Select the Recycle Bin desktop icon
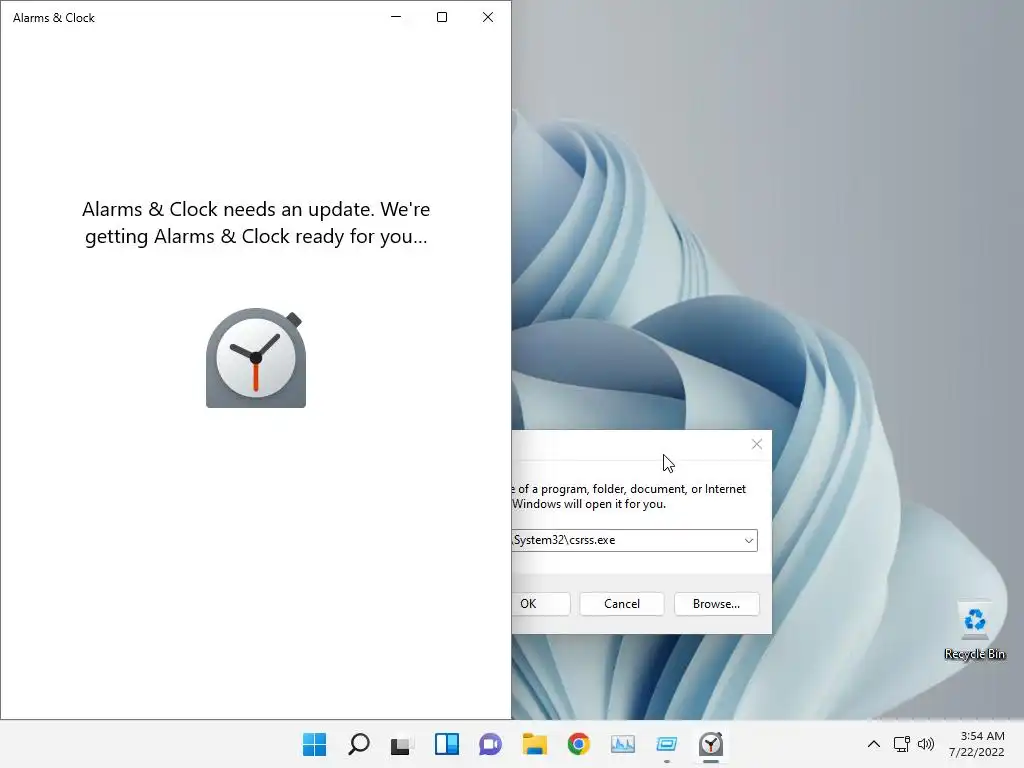 click(974, 630)
